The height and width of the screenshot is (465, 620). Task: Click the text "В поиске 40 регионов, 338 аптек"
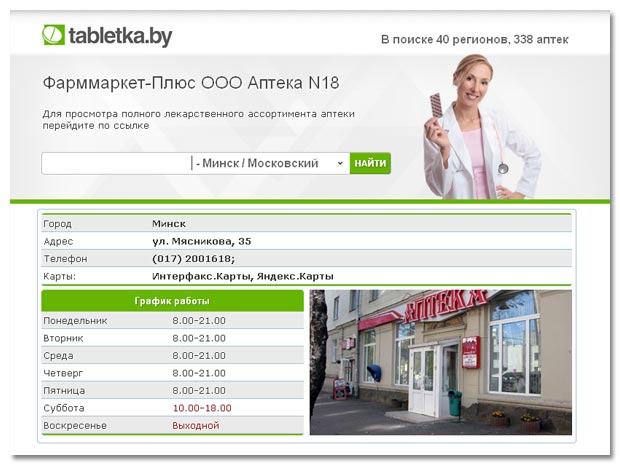point(474,40)
